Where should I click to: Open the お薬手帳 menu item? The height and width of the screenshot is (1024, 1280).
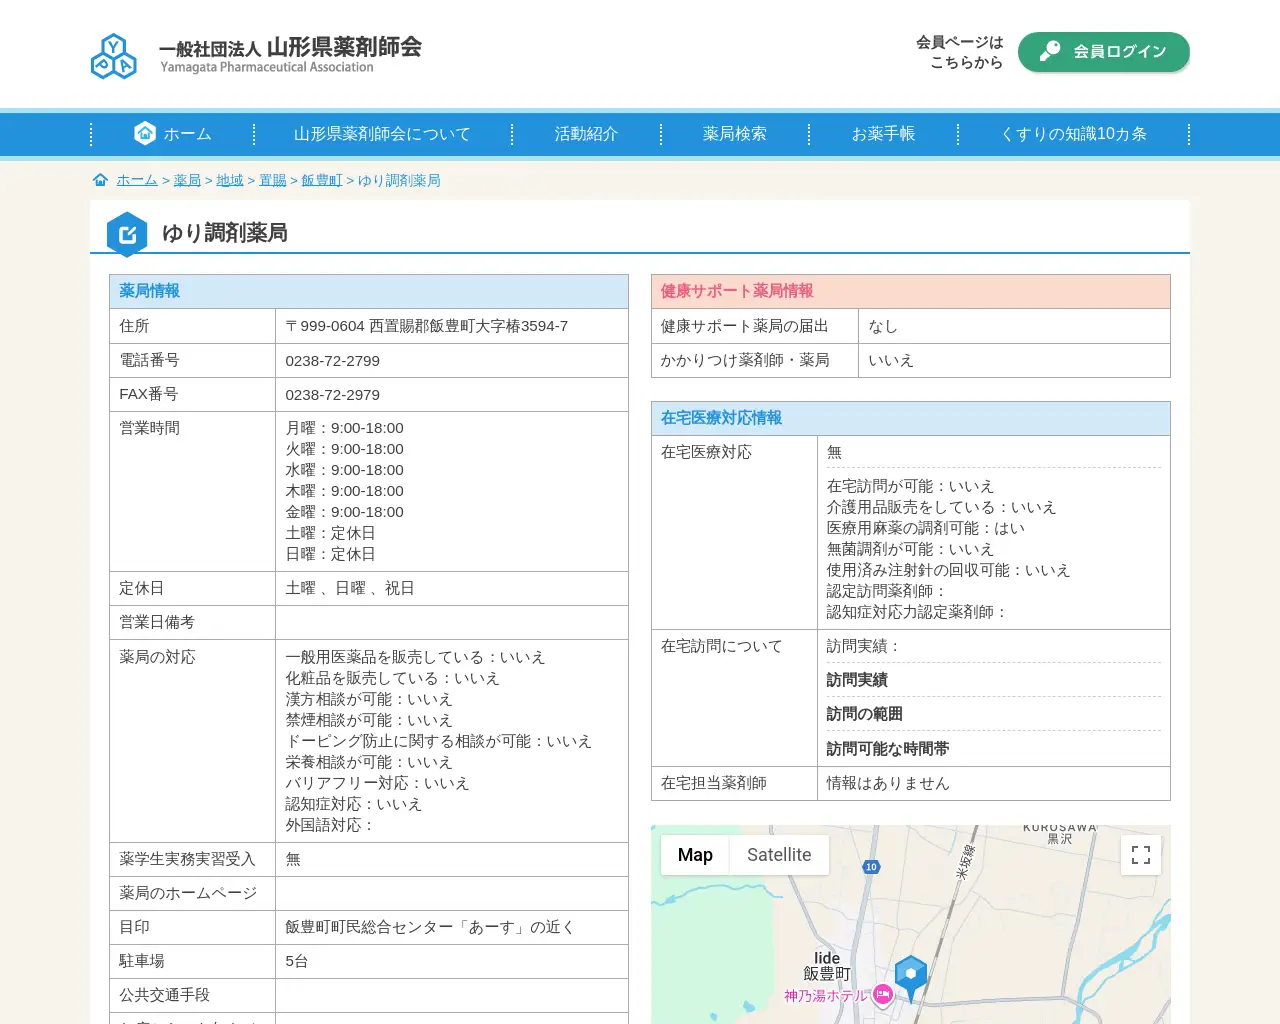click(x=883, y=134)
